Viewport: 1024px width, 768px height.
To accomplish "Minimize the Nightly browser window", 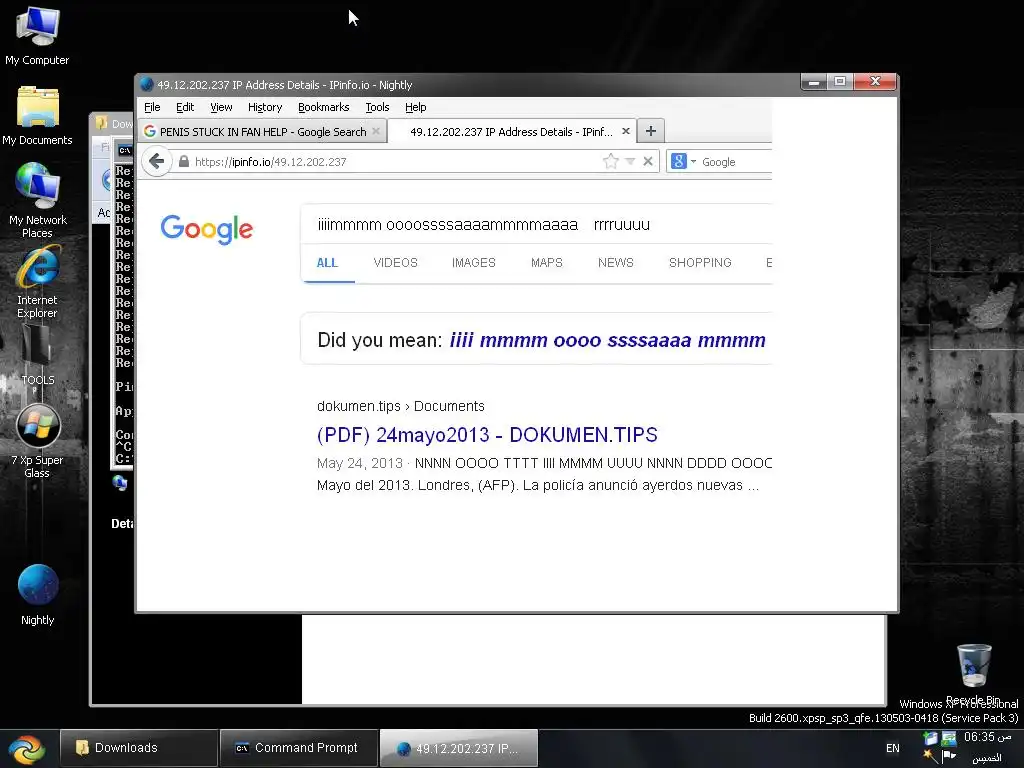I will click(x=814, y=82).
